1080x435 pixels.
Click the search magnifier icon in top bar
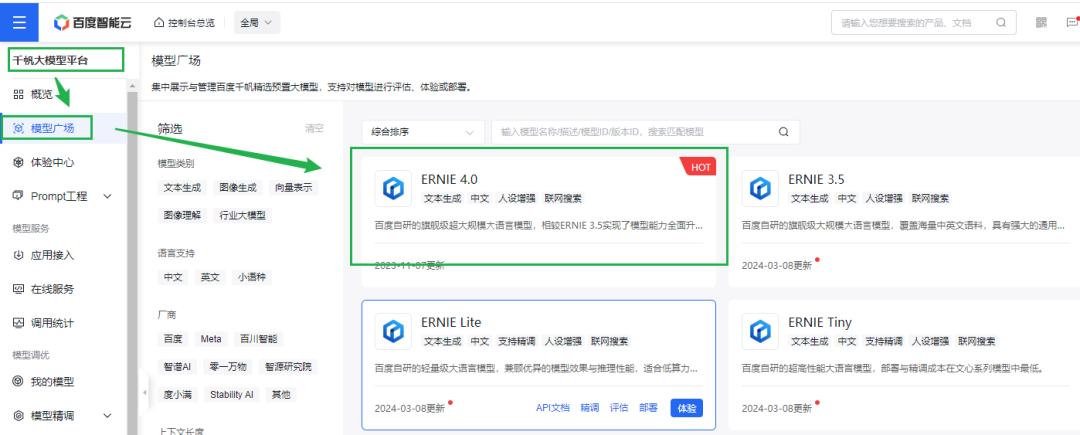click(x=1000, y=22)
